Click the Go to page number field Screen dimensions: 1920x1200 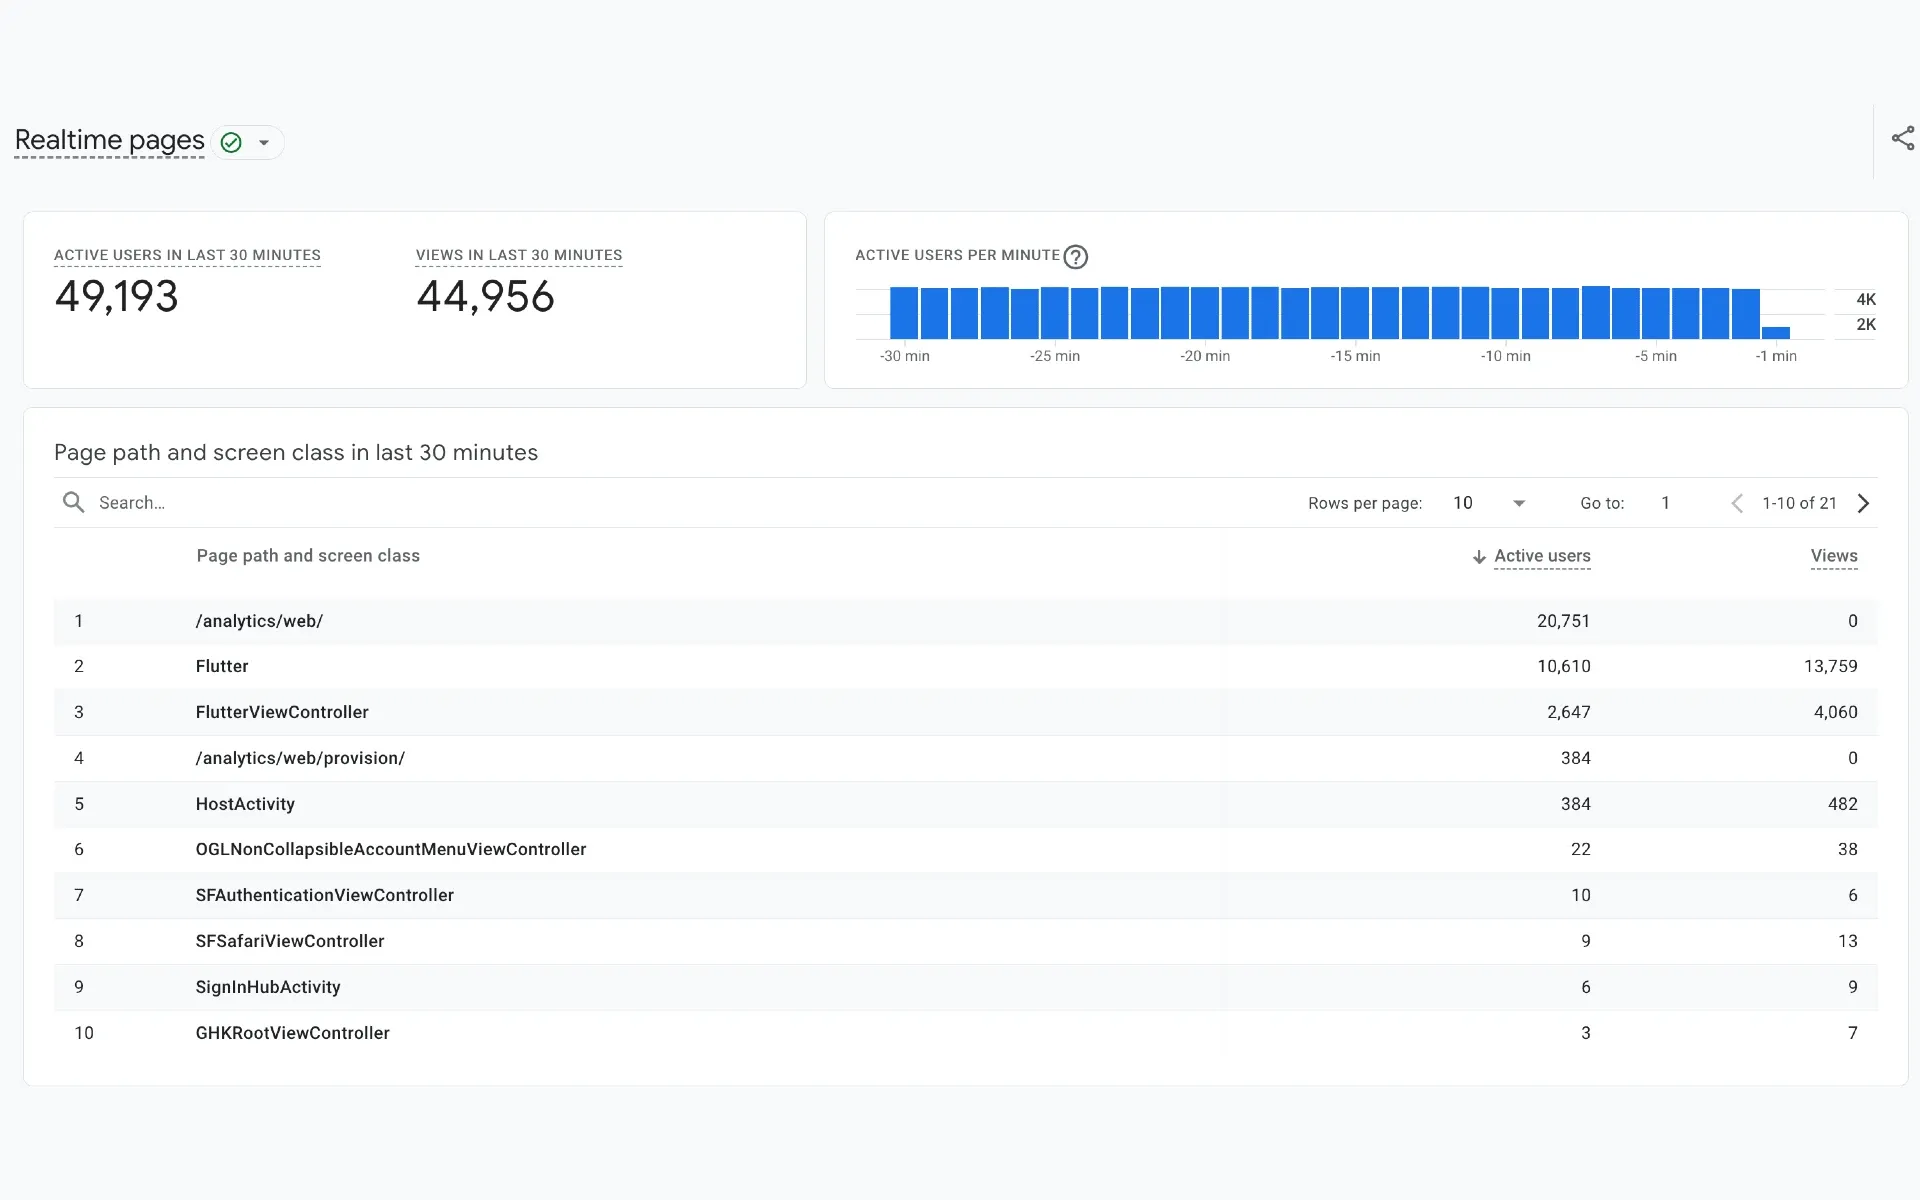coord(1666,503)
